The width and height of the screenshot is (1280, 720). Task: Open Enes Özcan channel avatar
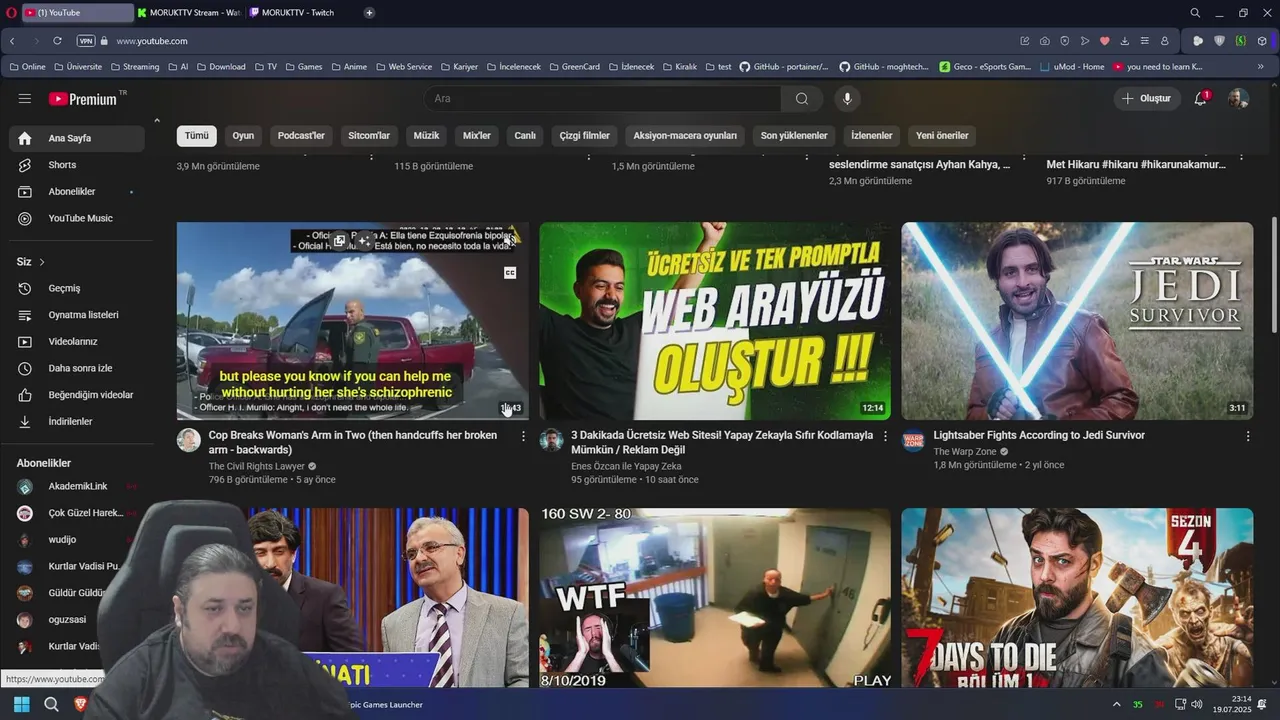click(551, 440)
